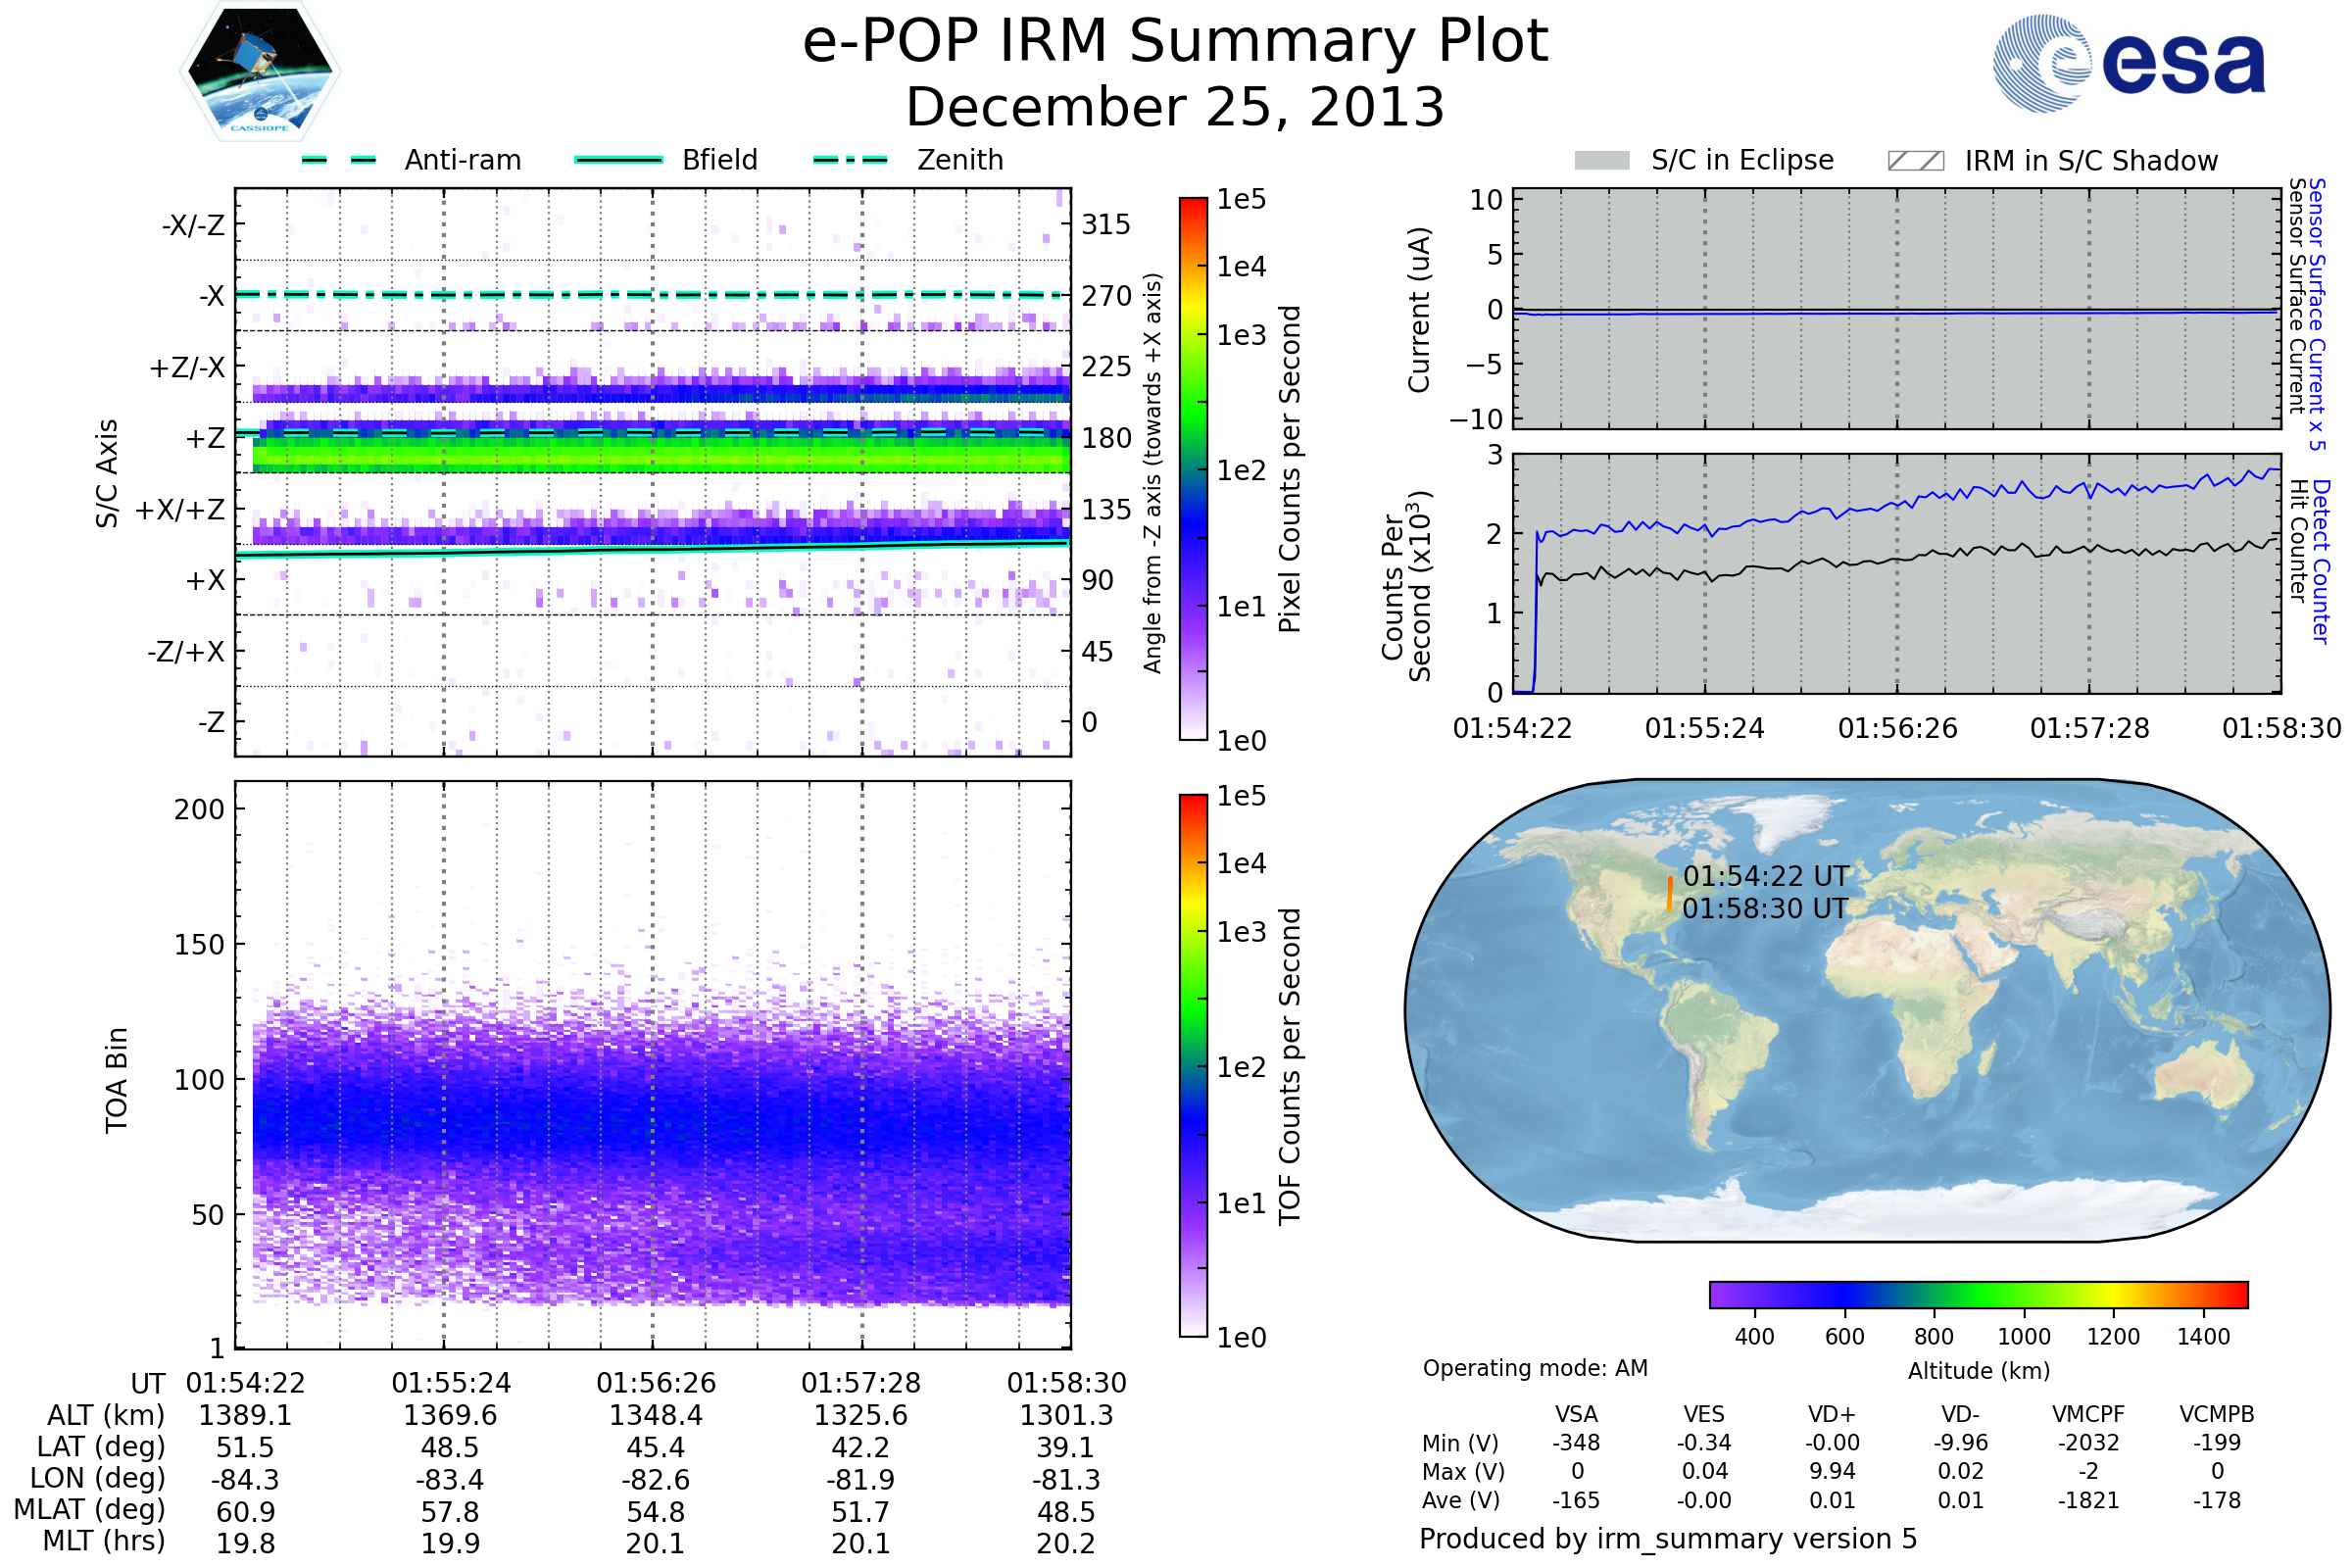
Task: Click the Produced by irm_summary version 5 text
Action: [x=1667, y=1538]
